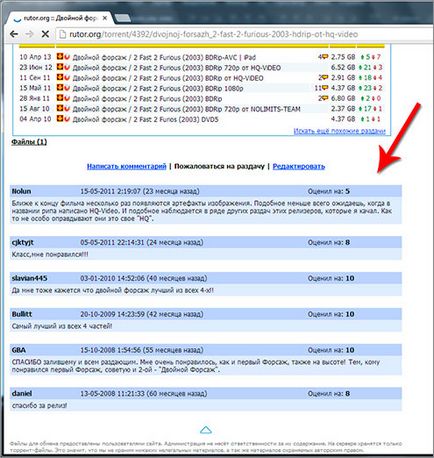Click Редактировать link

point(299,166)
